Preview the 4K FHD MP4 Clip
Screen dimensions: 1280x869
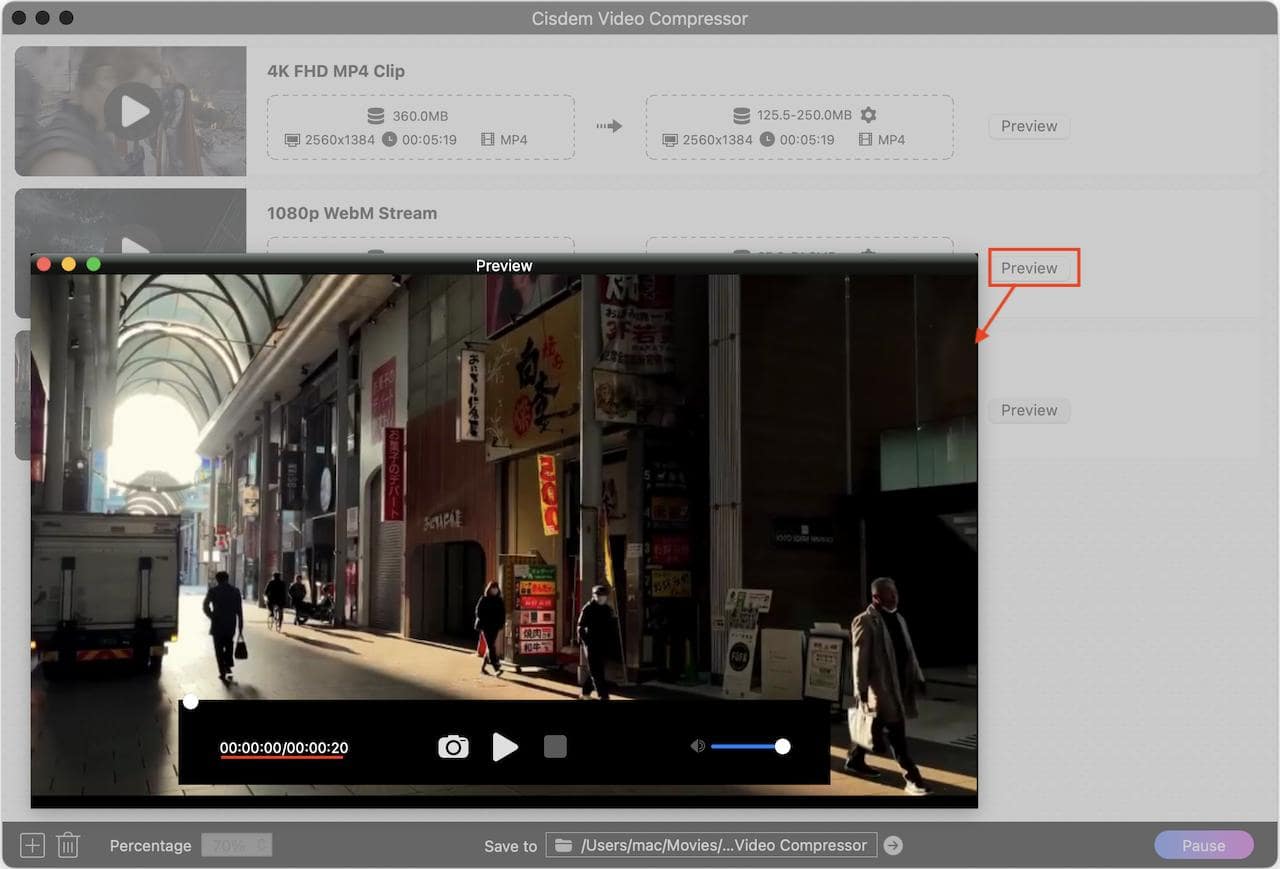[1028, 126]
